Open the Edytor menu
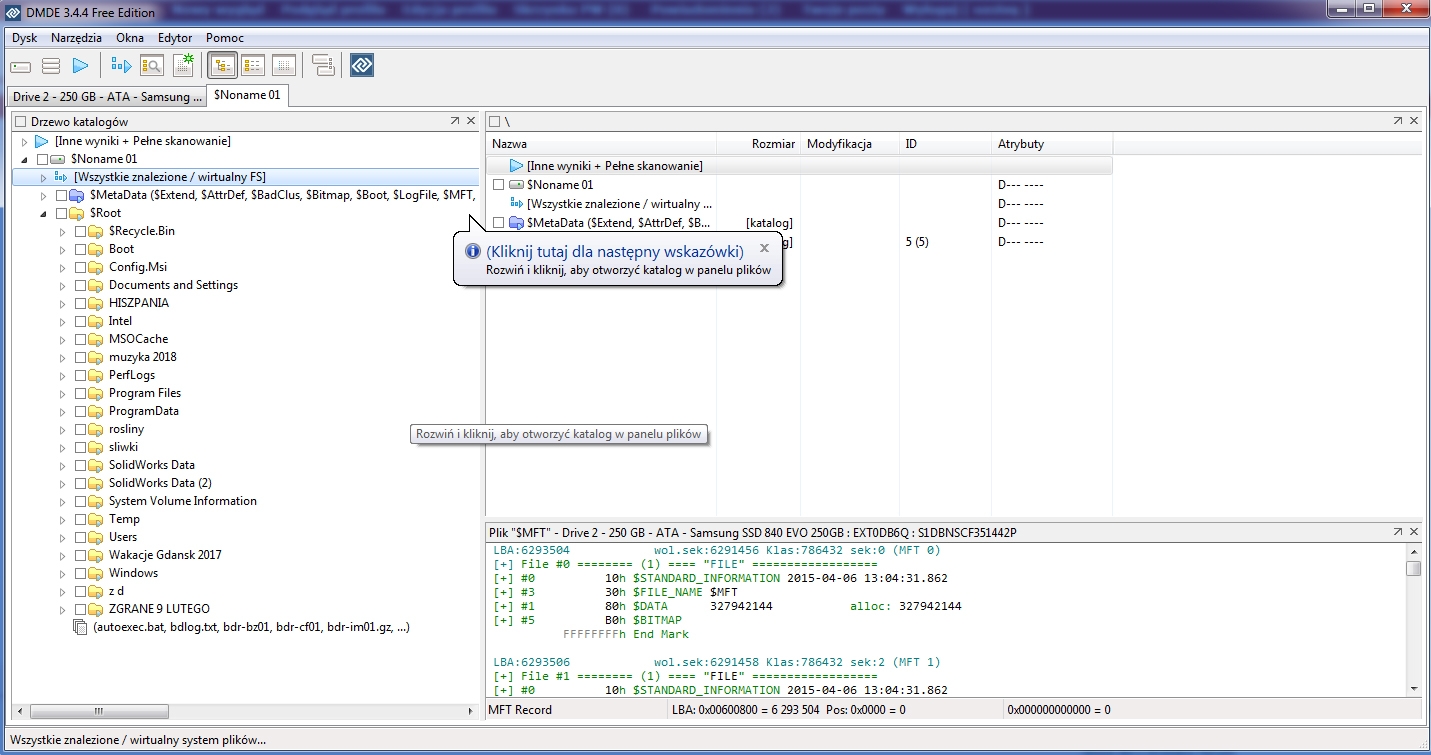The width and height of the screenshot is (1431, 755). coord(175,38)
